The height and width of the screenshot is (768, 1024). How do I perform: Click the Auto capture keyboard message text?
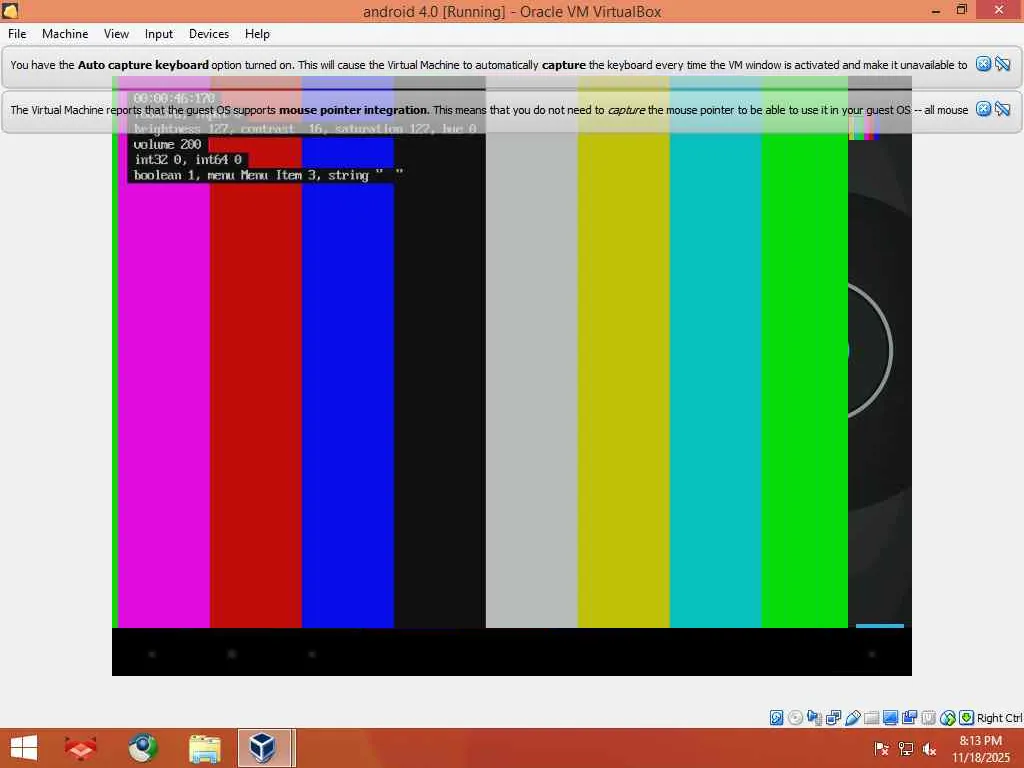pyautogui.click(x=488, y=65)
